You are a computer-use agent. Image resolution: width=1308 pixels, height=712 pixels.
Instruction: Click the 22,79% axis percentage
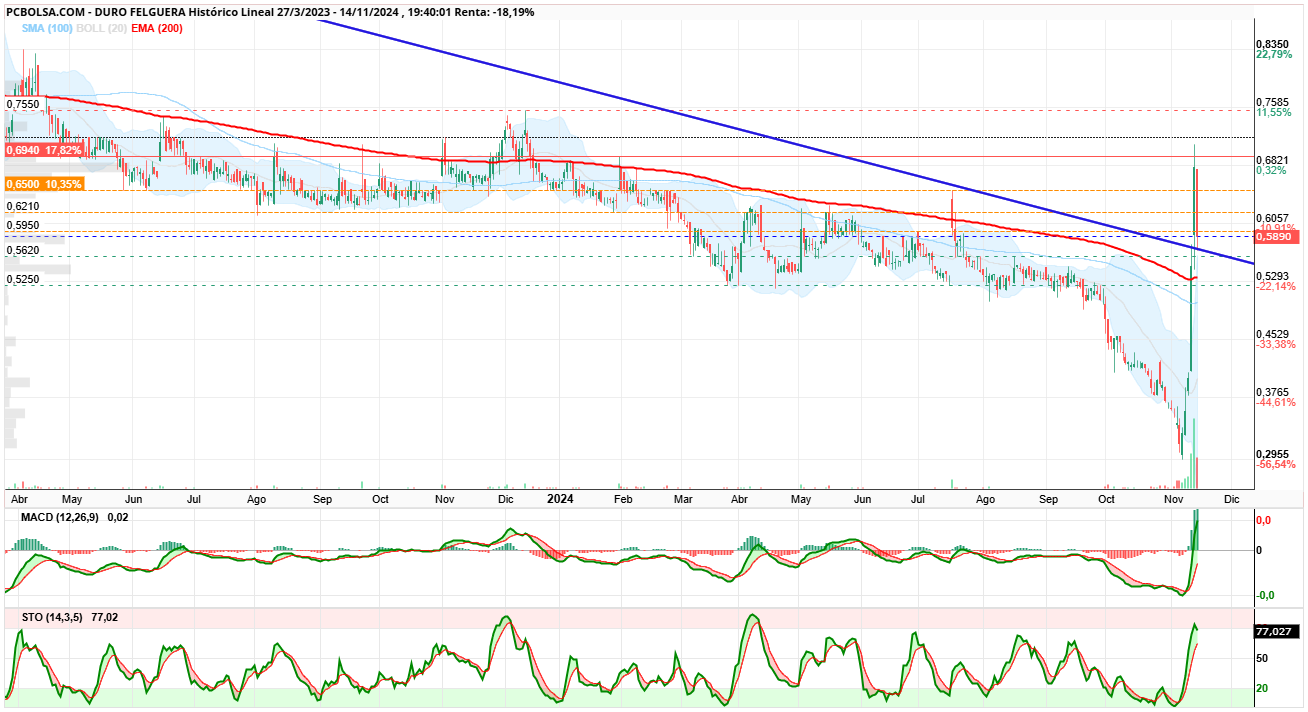(1274, 55)
